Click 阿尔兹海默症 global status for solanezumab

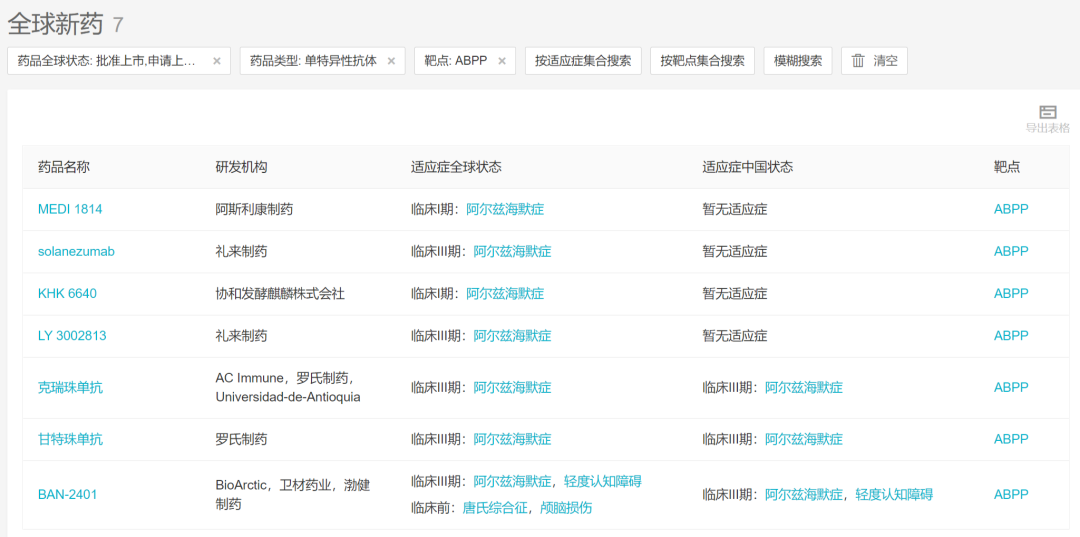[x=512, y=251]
